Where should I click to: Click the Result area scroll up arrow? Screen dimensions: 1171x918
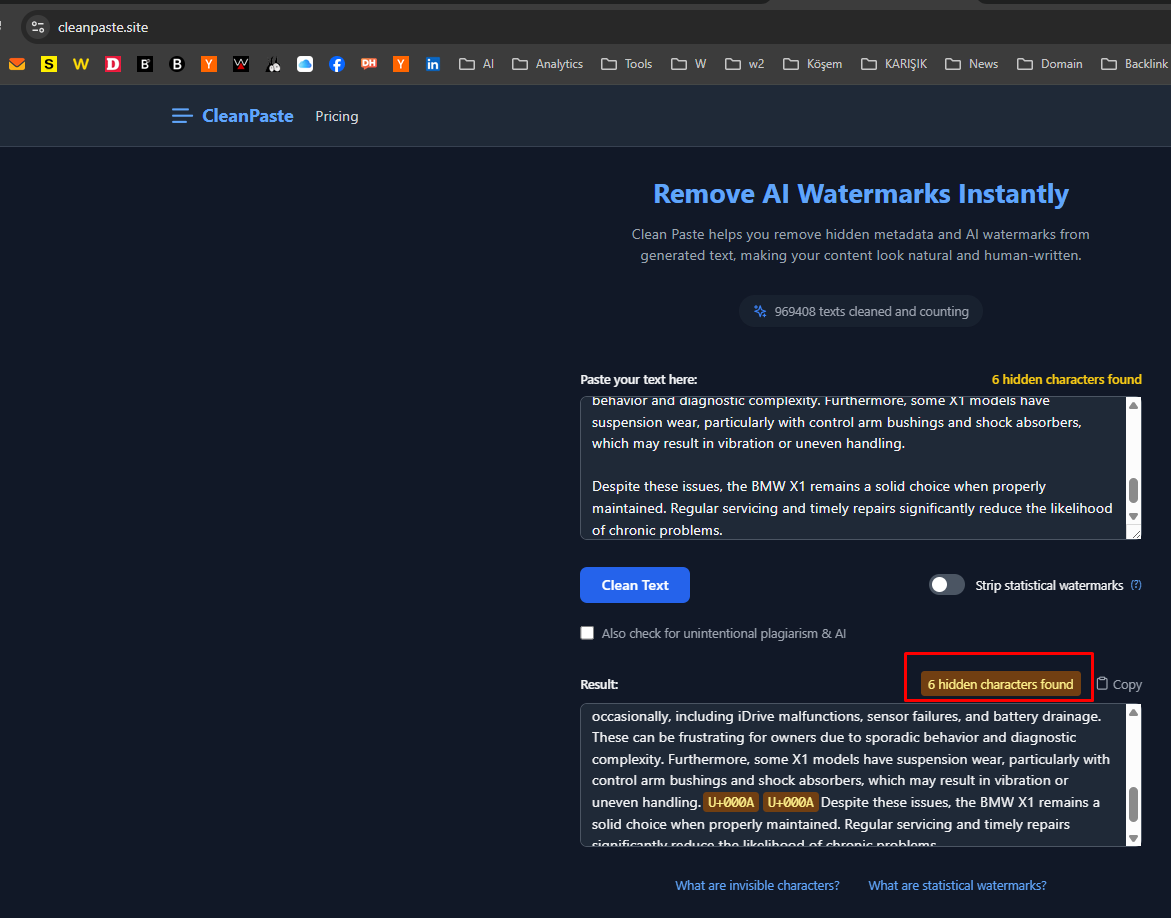[x=1133, y=712]
